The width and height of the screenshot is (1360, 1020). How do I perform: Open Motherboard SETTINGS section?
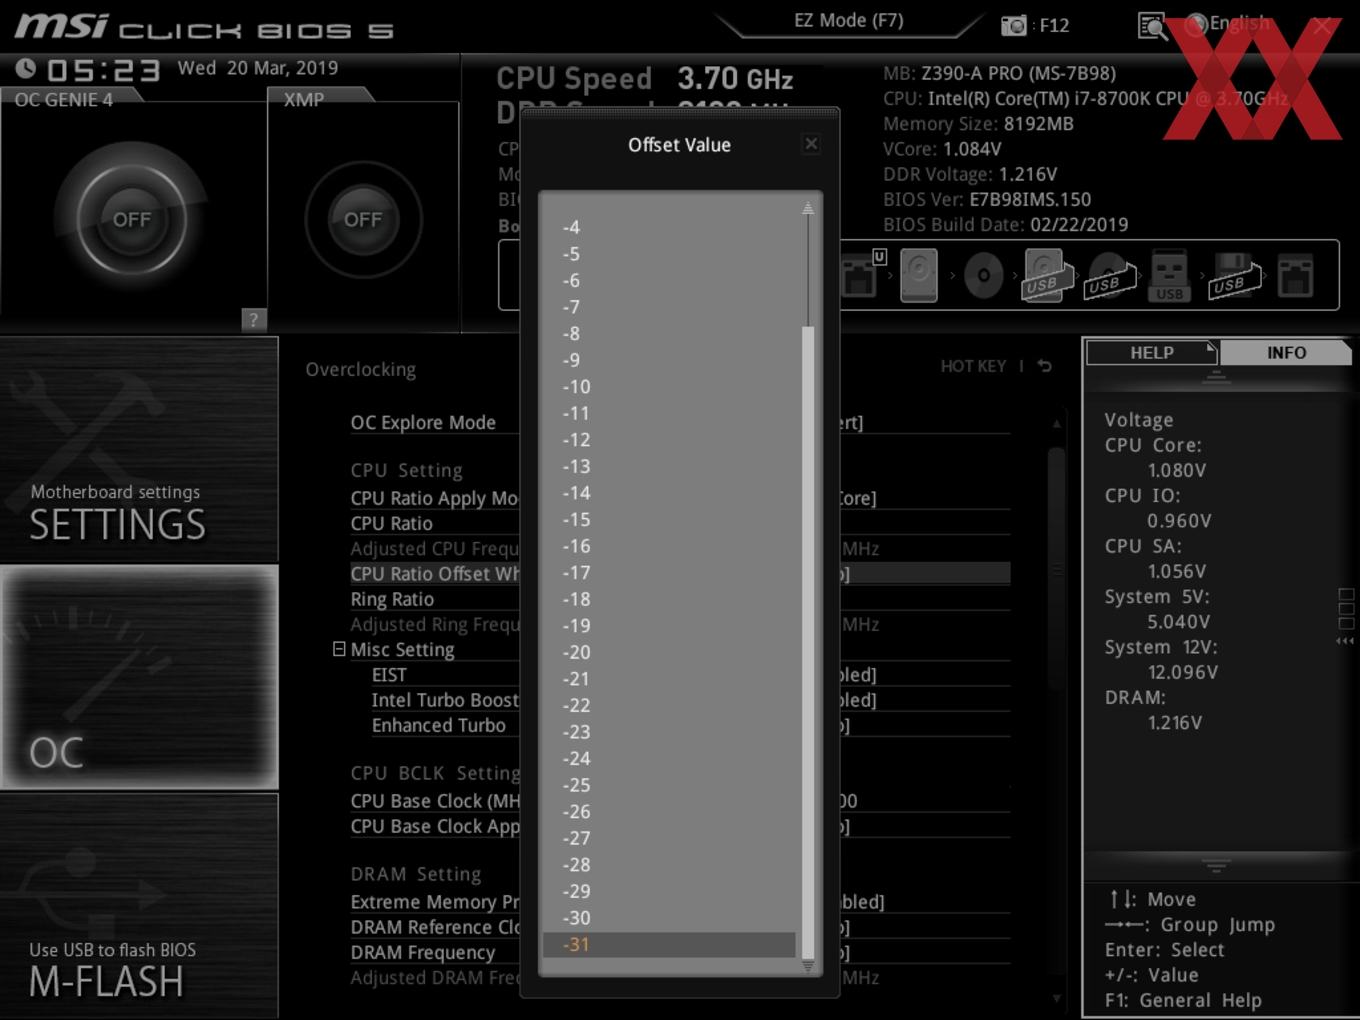point(139,449)
